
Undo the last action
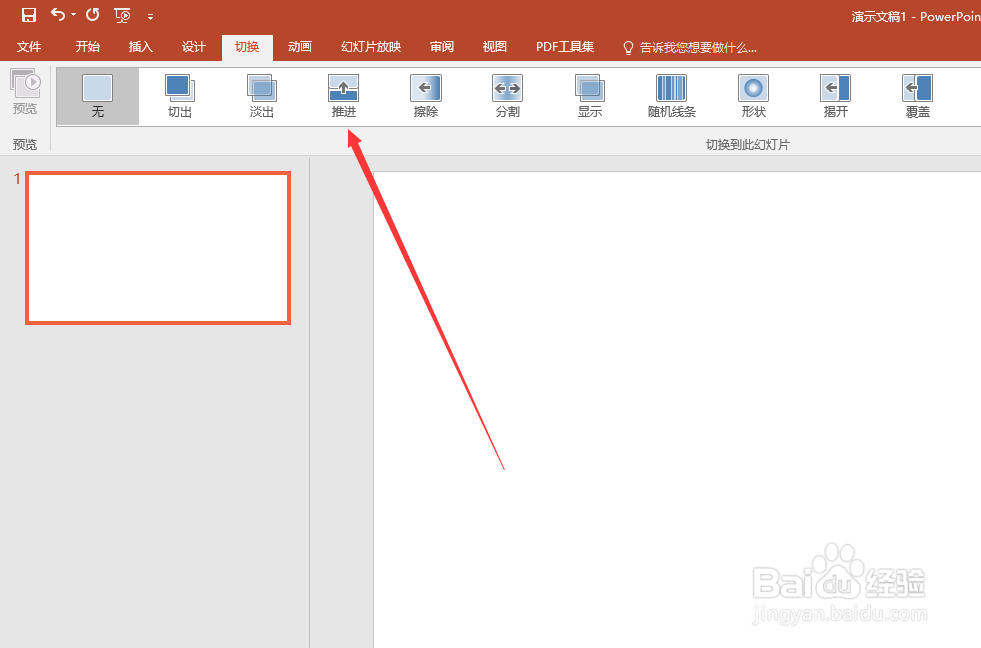pos(58,14)
